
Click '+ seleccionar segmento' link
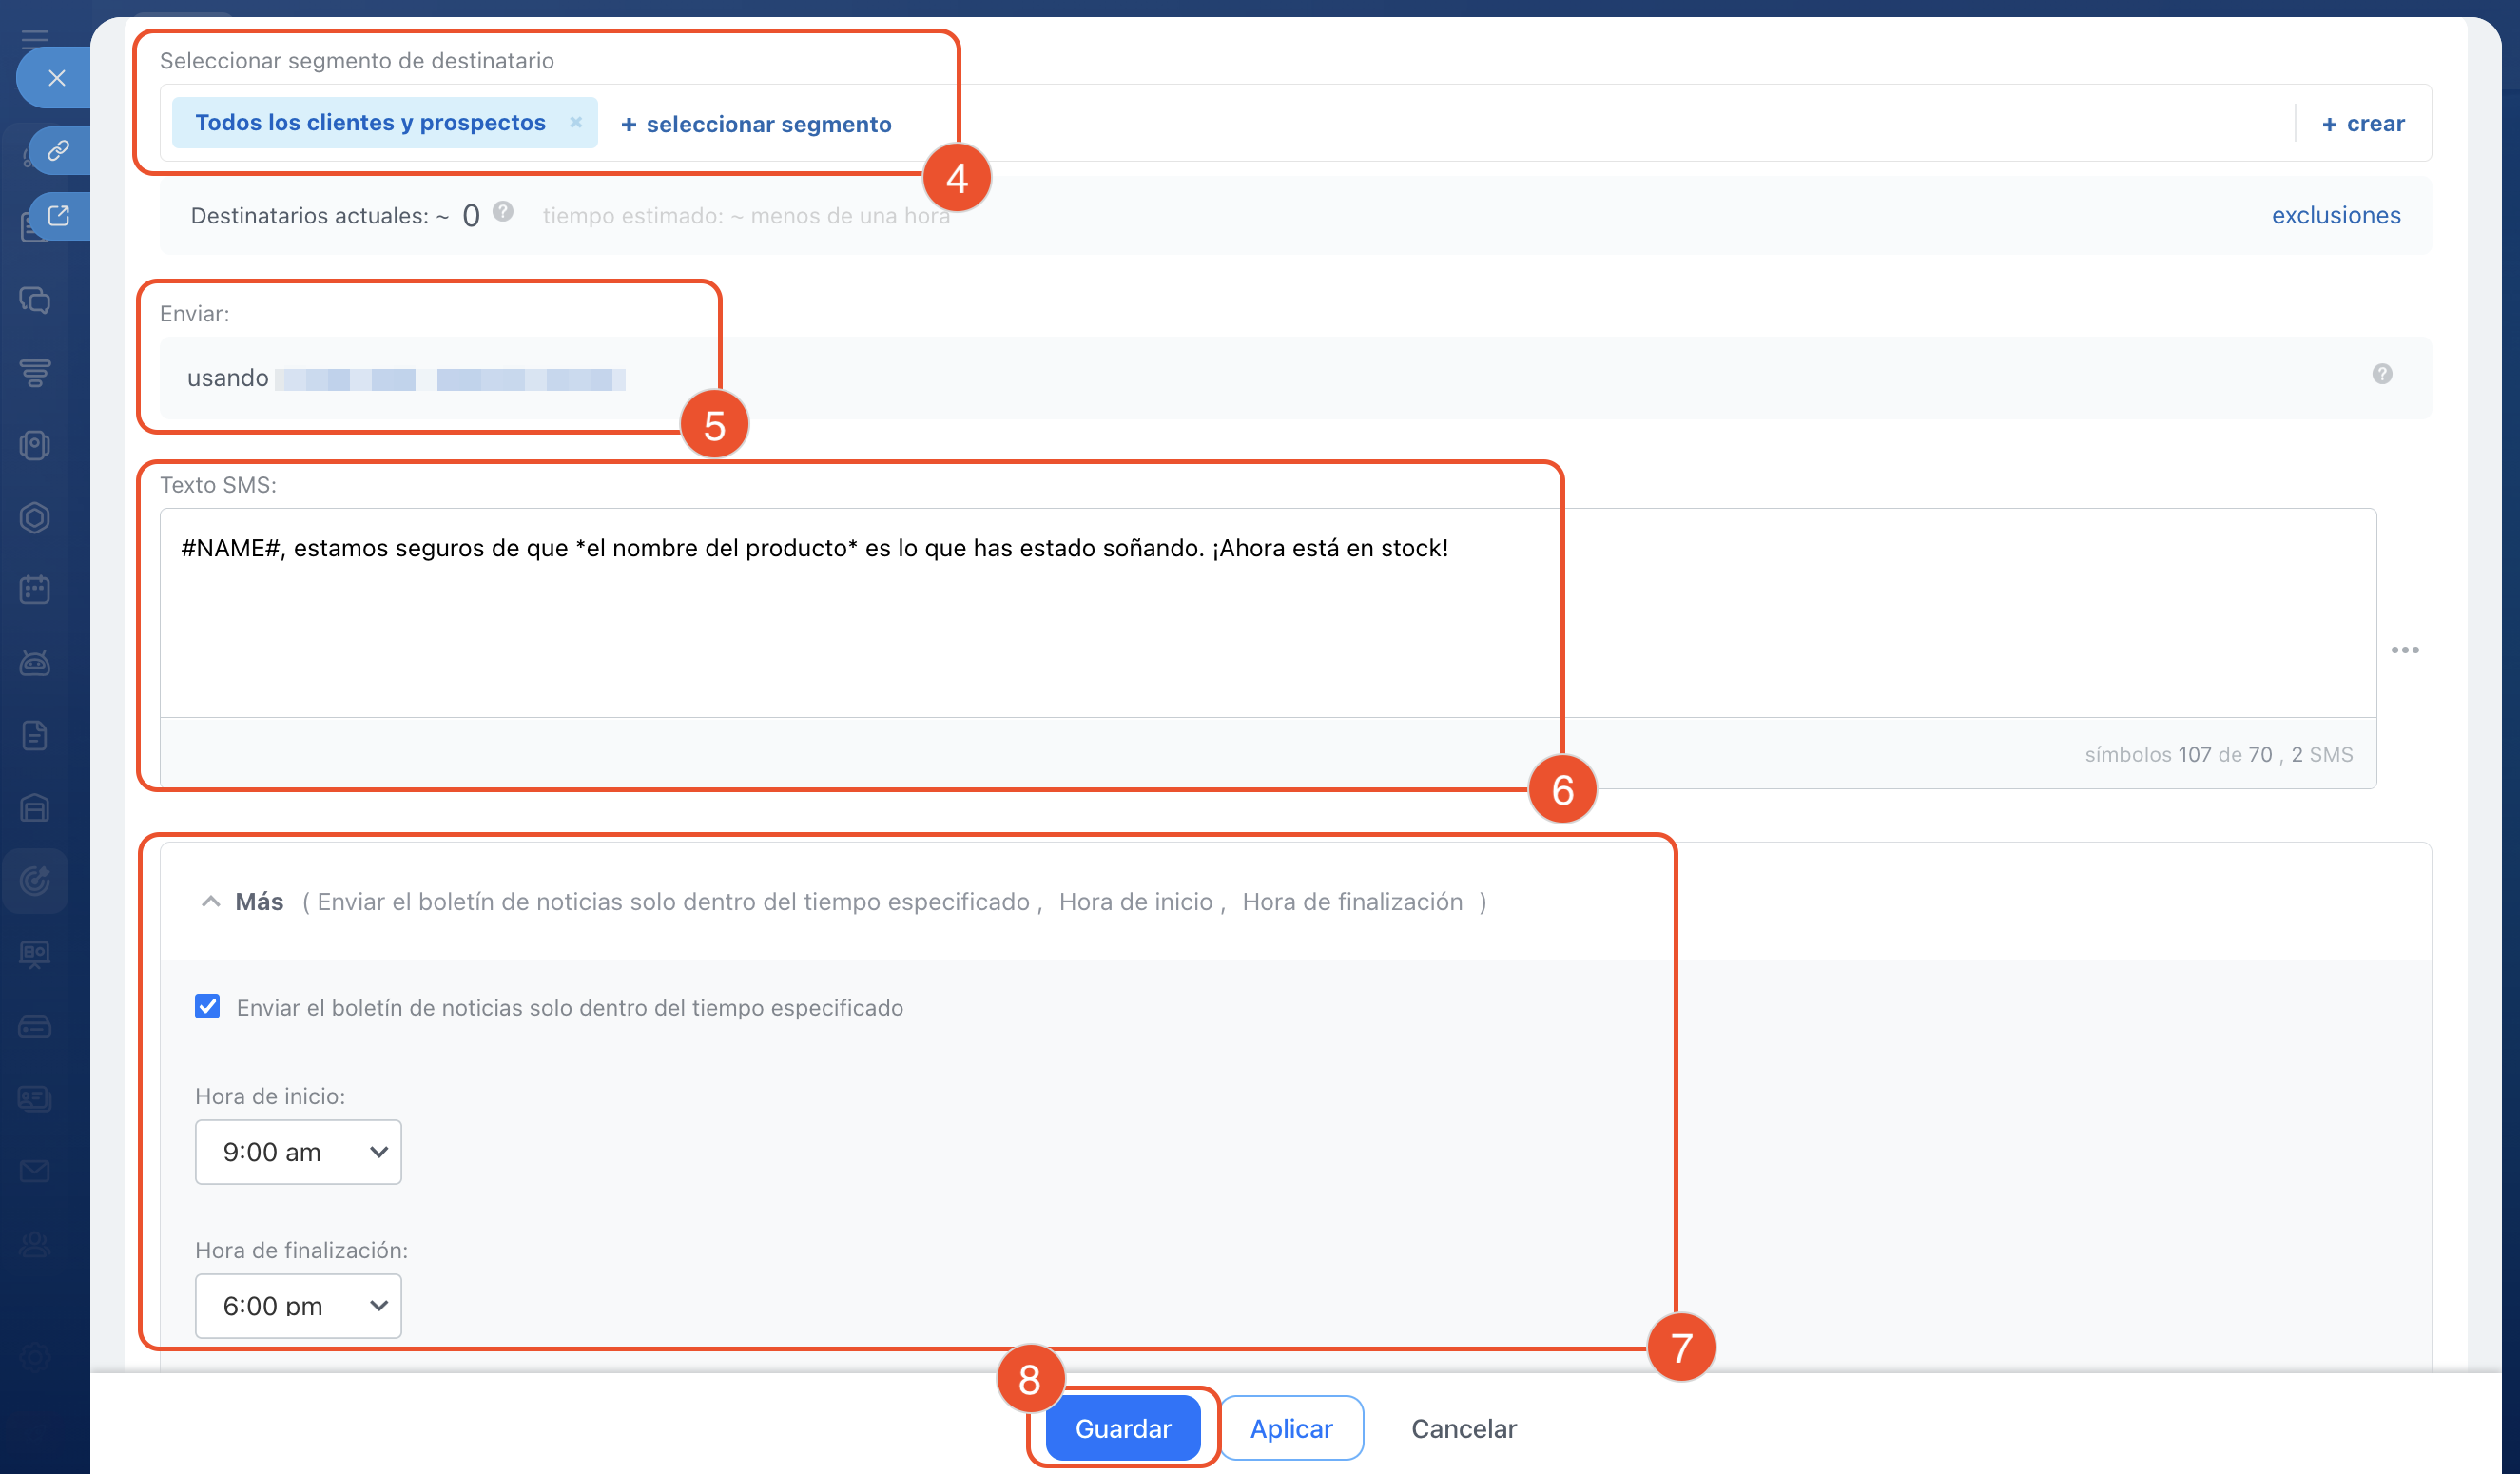coord(756,124)
